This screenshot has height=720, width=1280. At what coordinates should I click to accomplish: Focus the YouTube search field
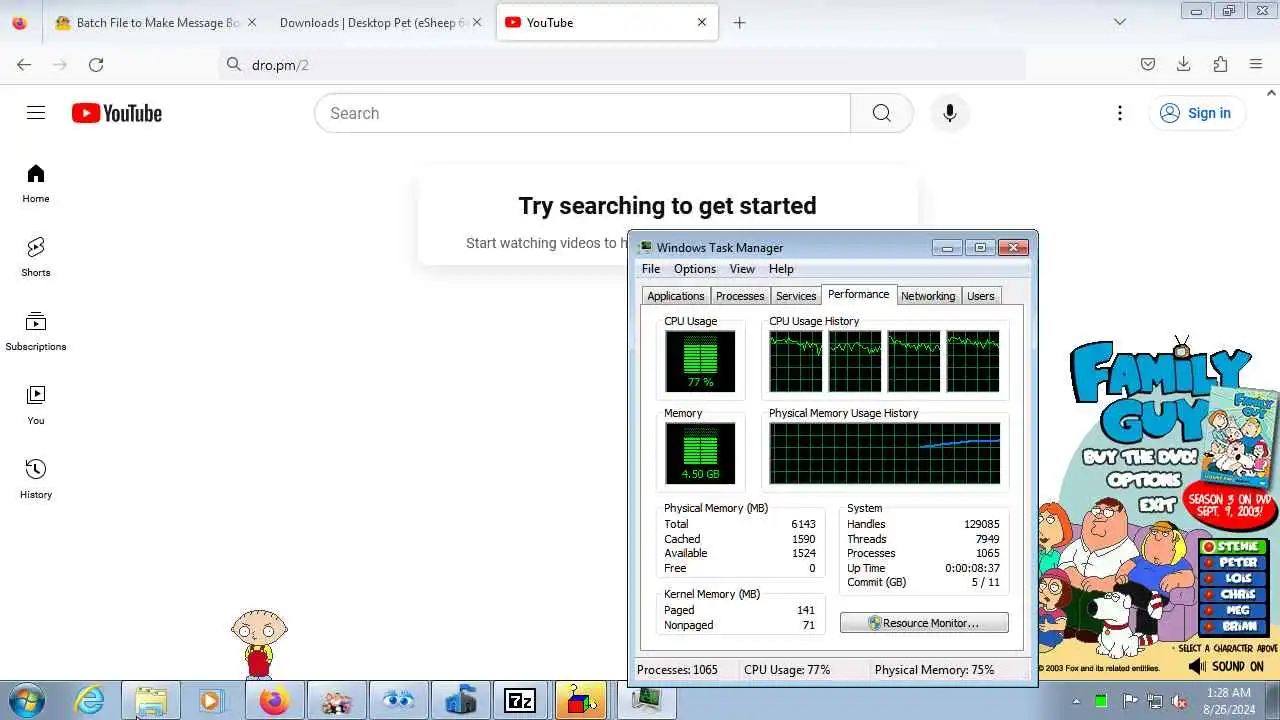583,113
